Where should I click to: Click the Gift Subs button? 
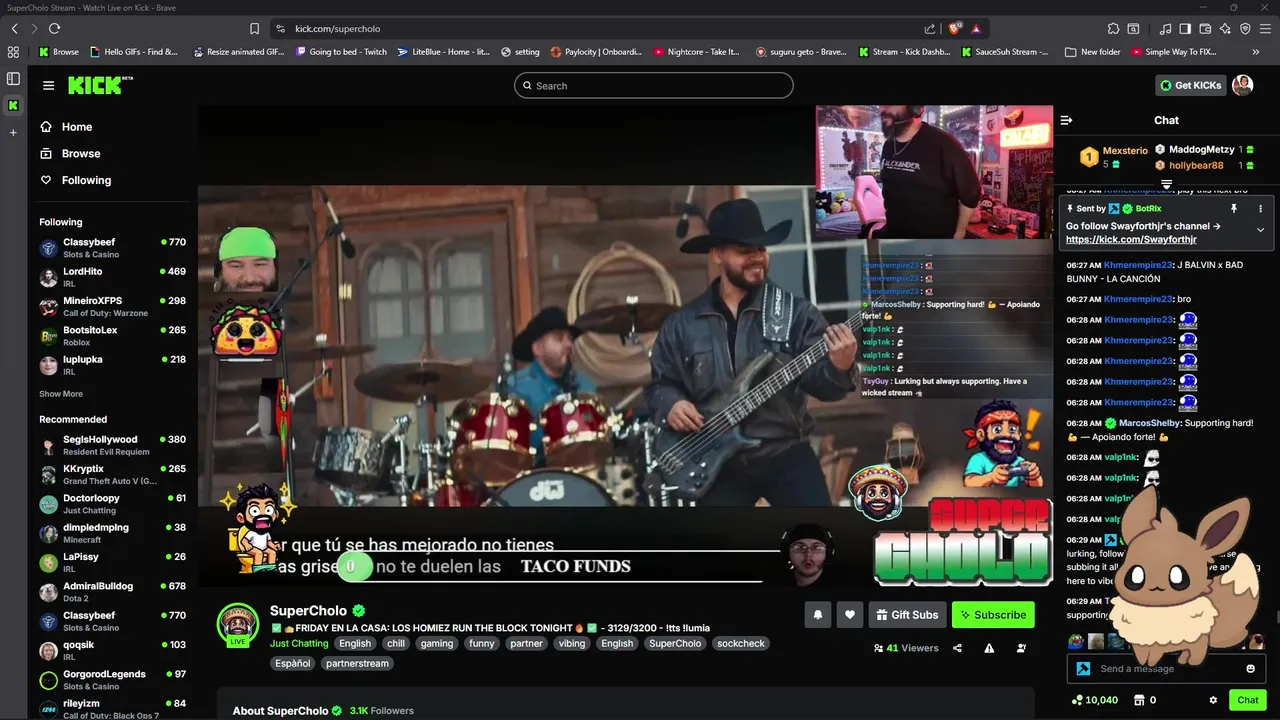[x=906, y=615]
